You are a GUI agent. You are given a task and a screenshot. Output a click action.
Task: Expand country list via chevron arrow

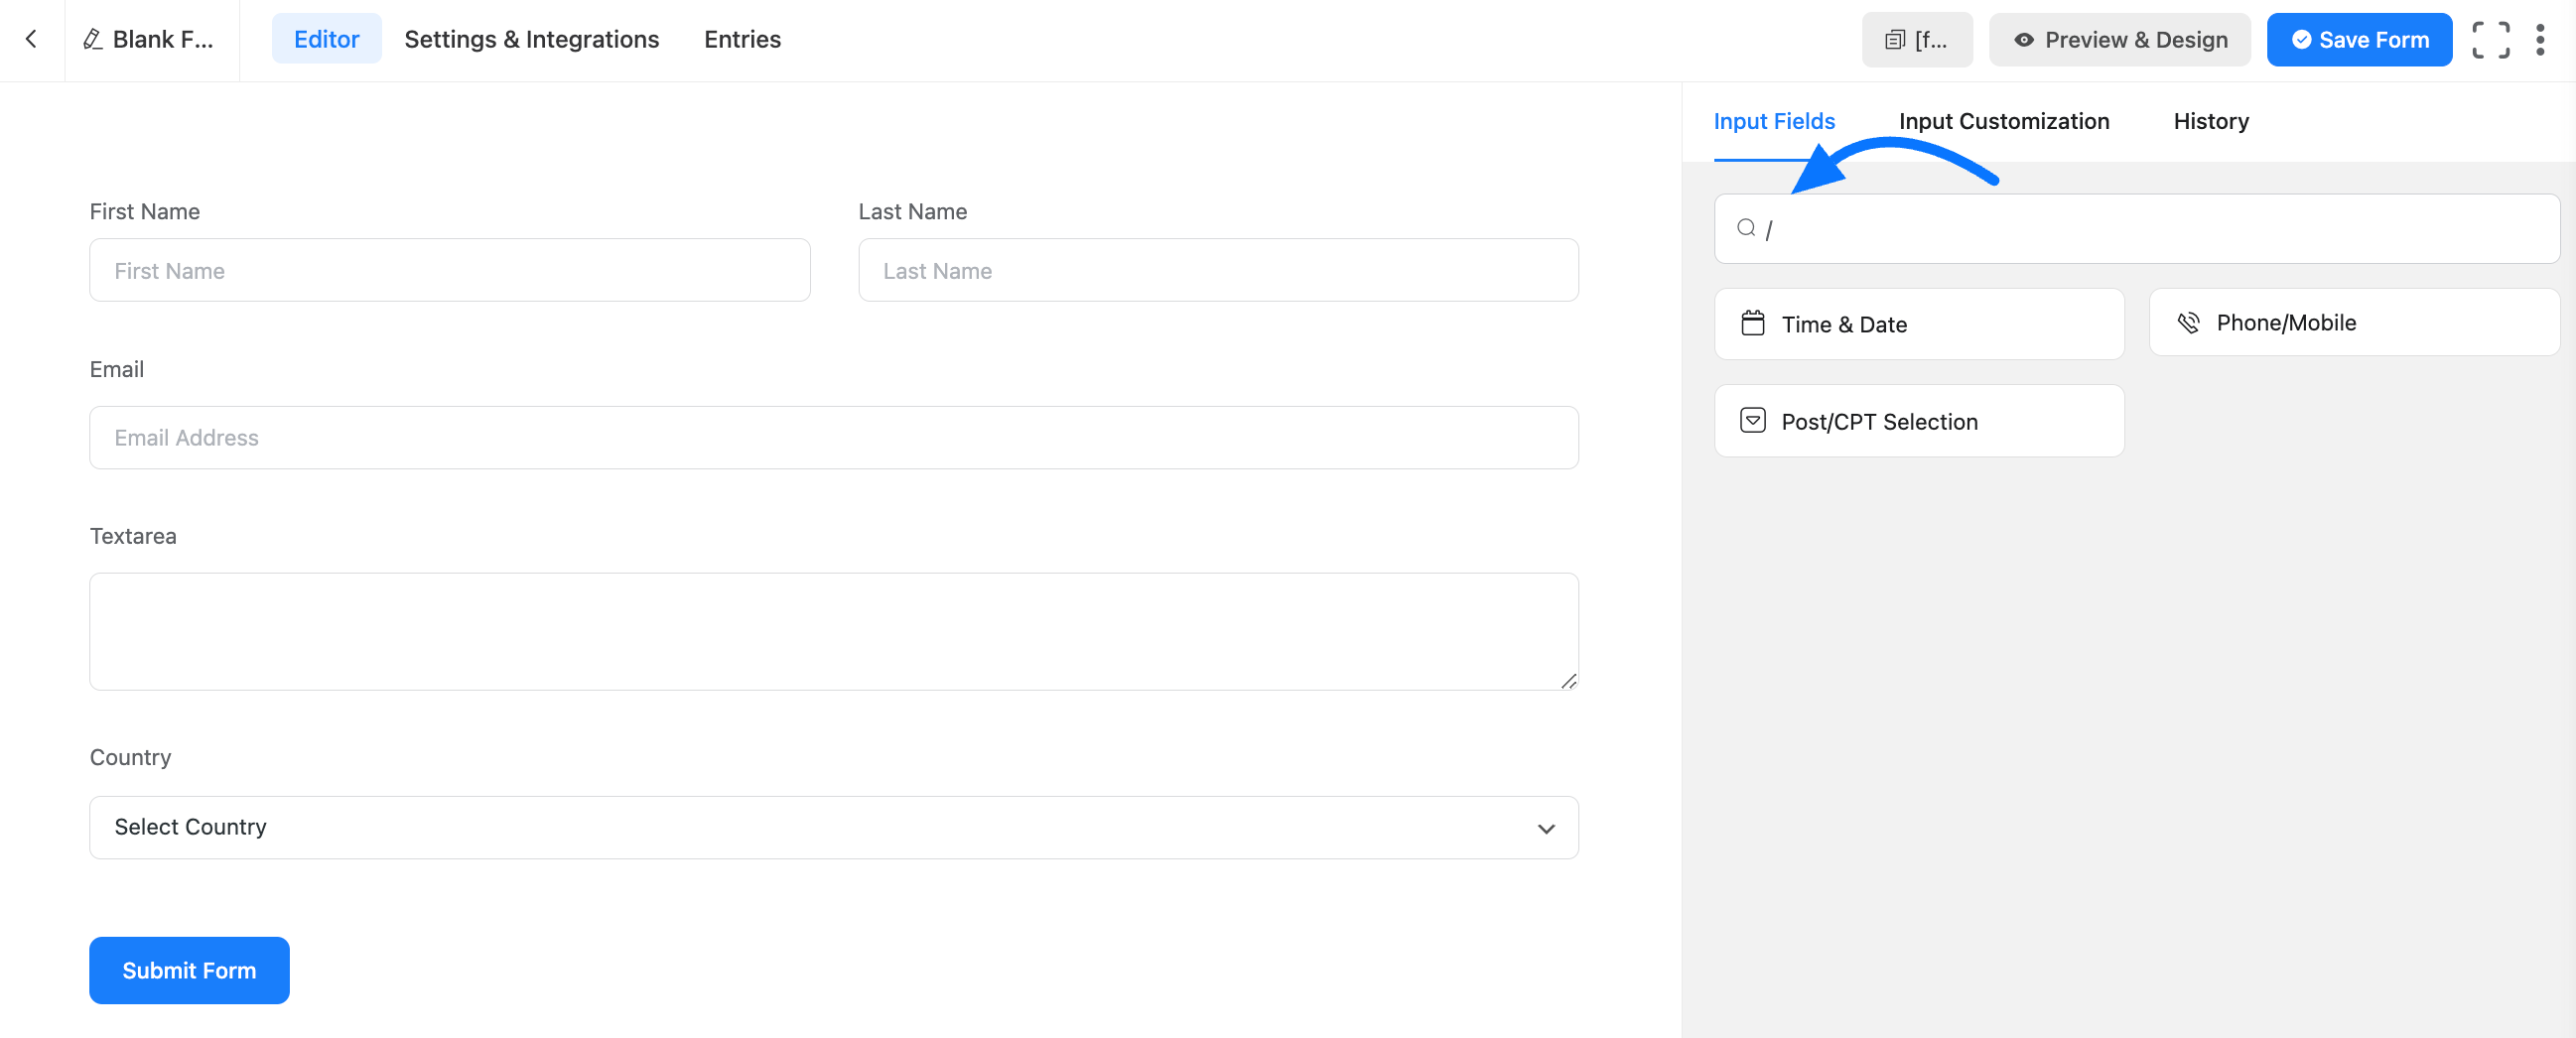[1546, 828]
